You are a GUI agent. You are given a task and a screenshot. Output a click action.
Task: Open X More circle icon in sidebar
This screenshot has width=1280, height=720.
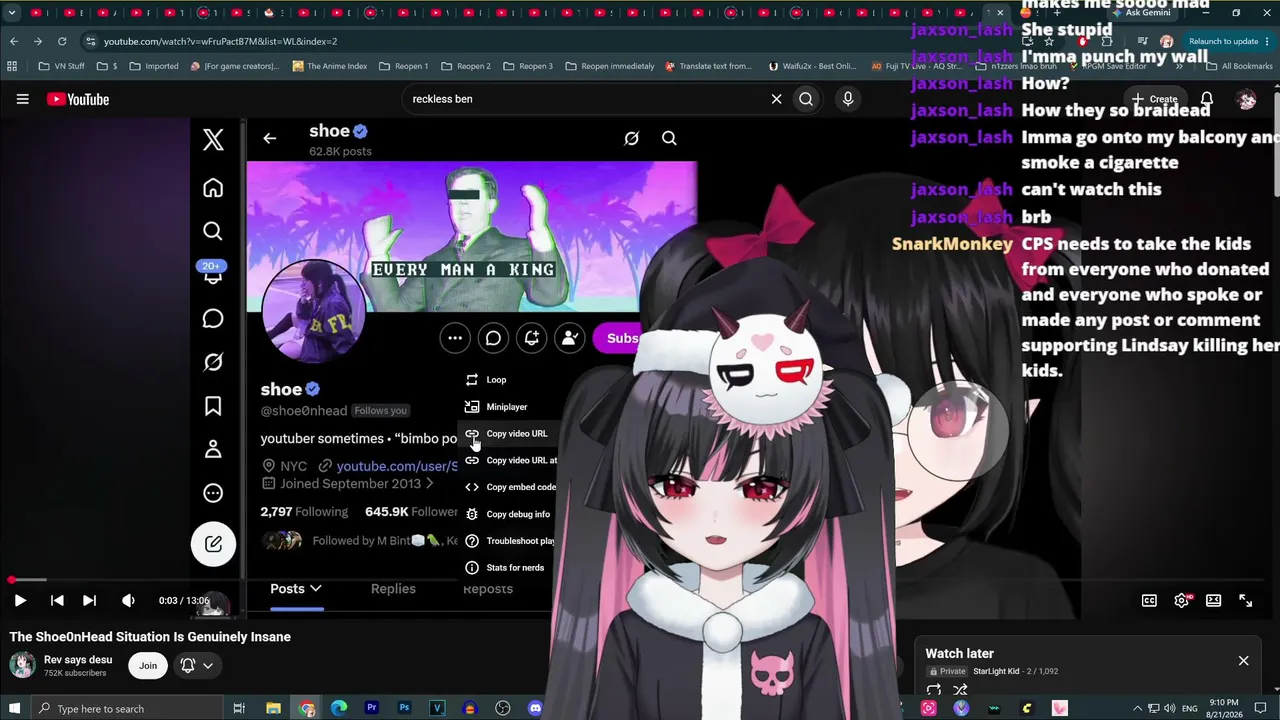click(x=213, y=493)
